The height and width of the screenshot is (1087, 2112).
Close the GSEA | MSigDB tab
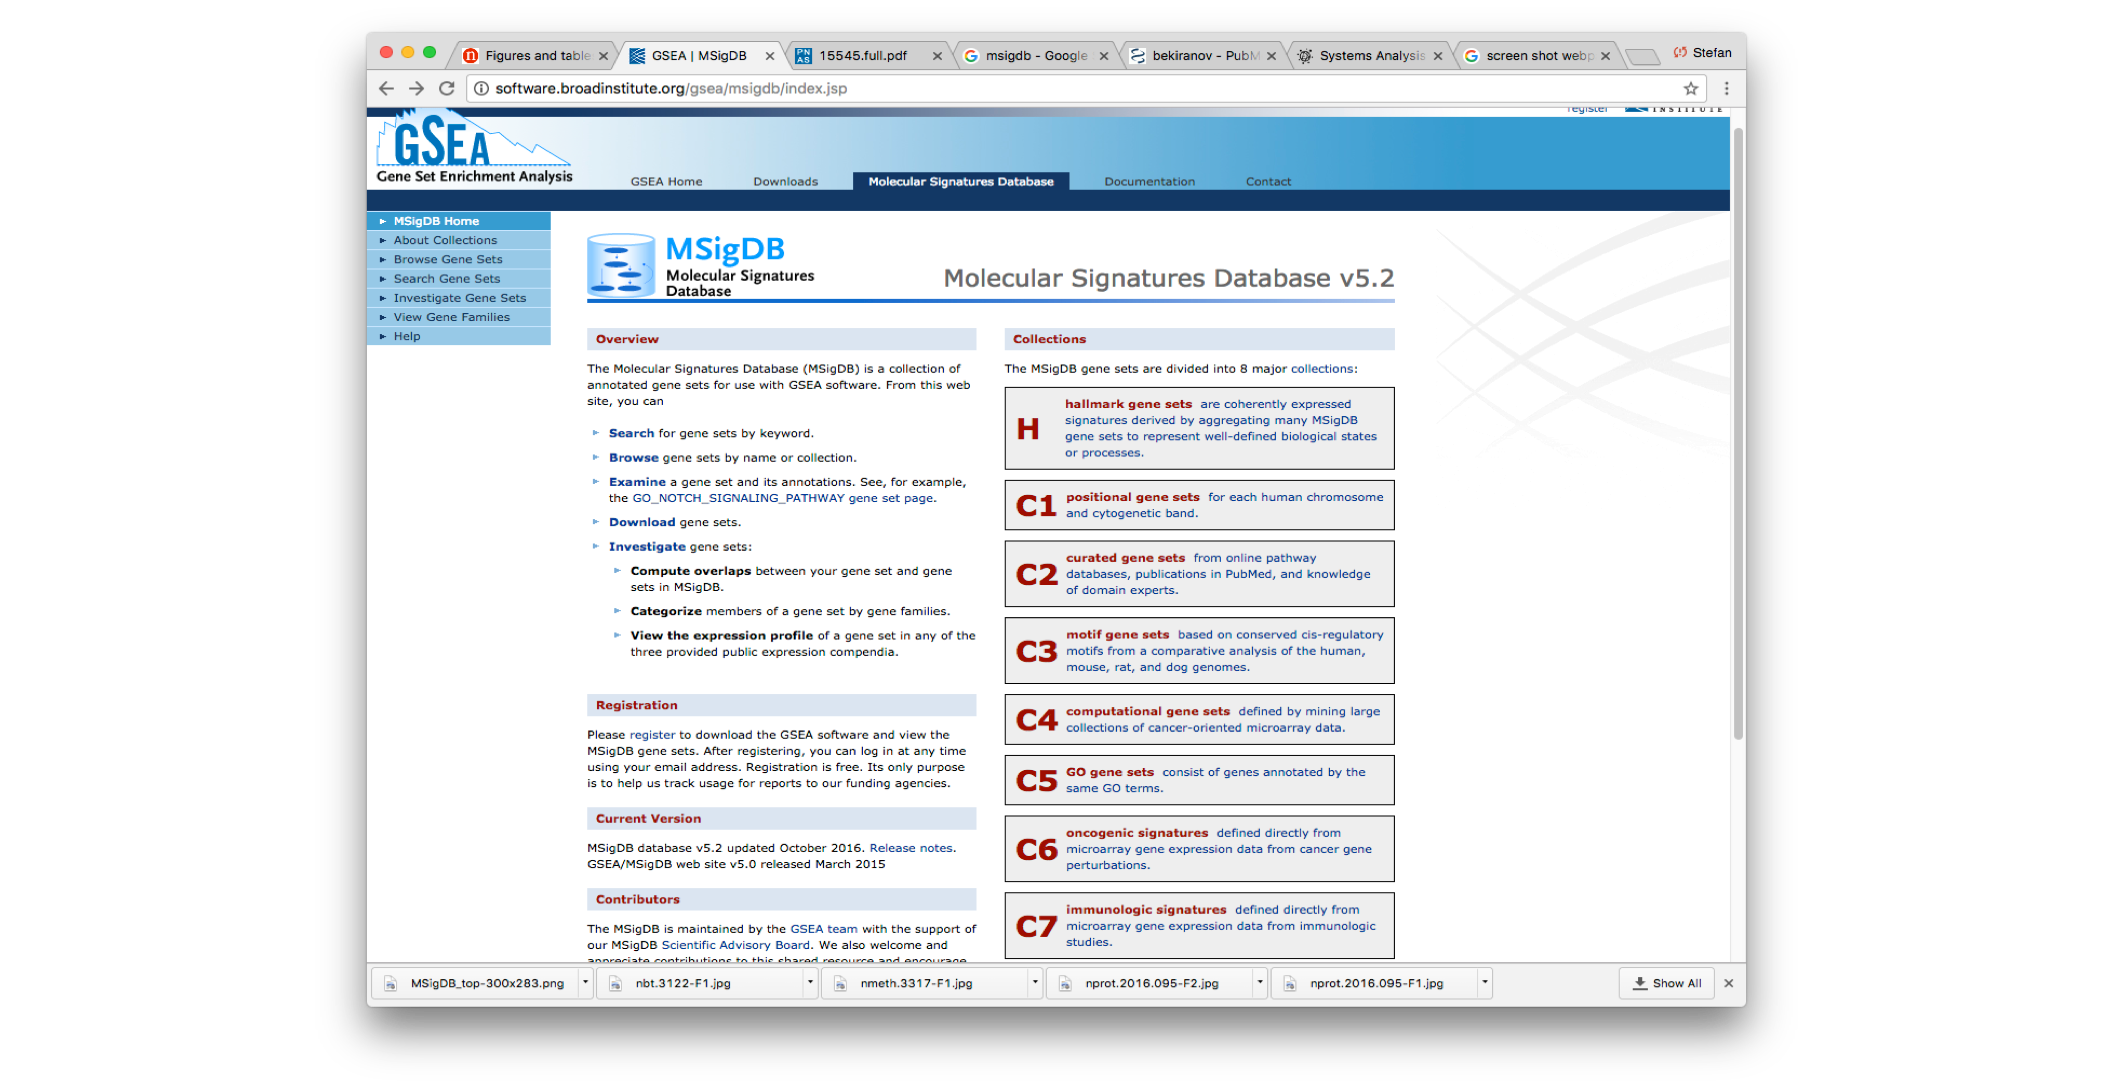pyautogui.click(x=769, y=56)
